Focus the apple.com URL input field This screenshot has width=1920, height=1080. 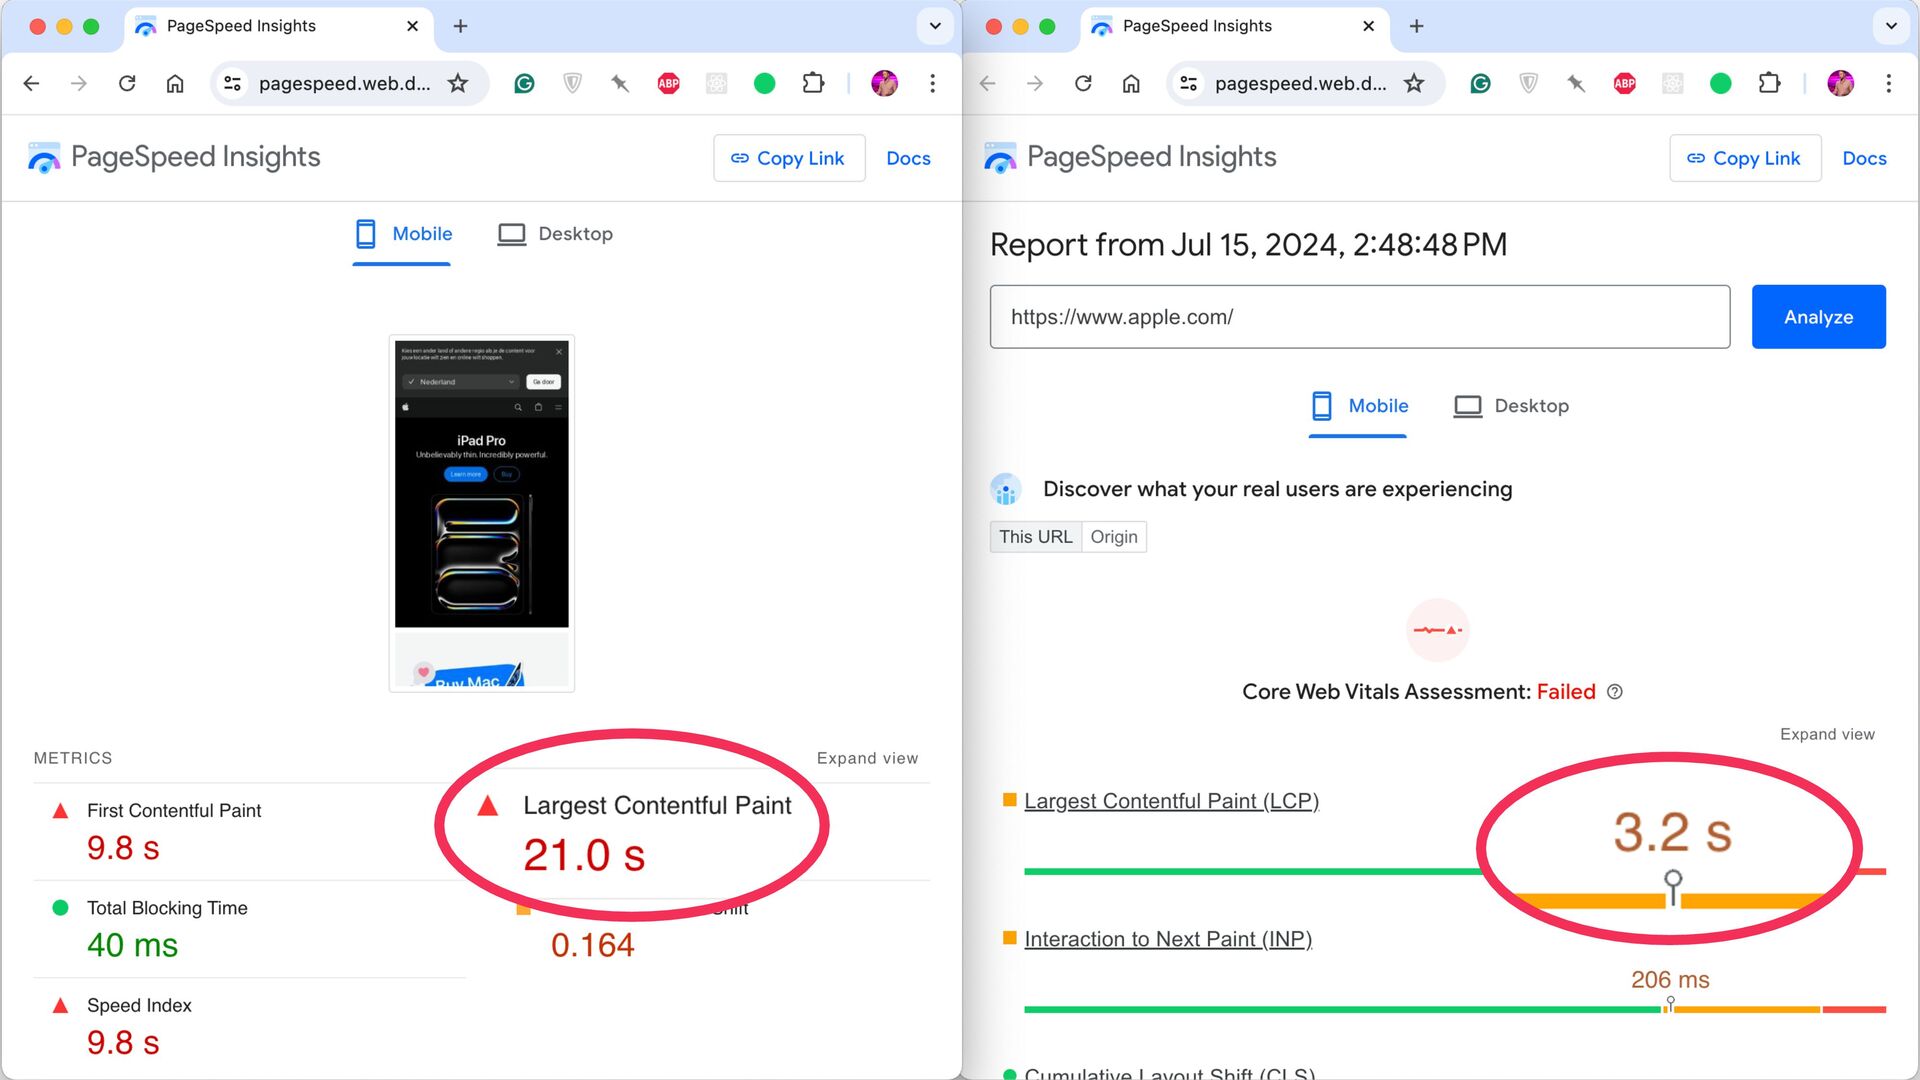[x=1359, y=317]
